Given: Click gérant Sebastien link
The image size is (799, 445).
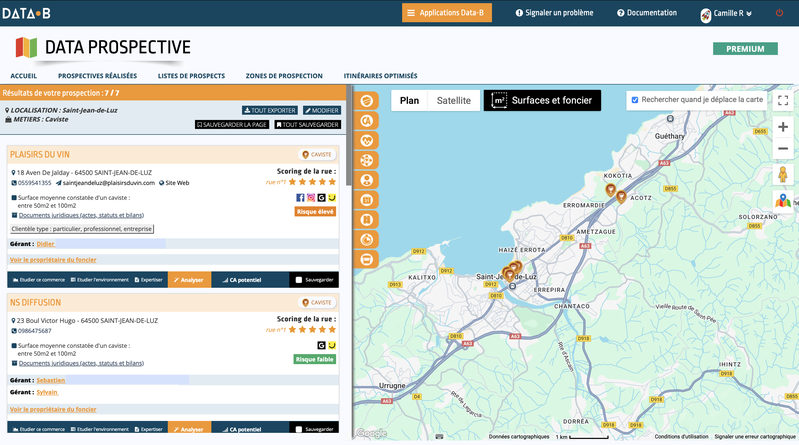Looking at the screenshot, I should (x=50, y=380).
